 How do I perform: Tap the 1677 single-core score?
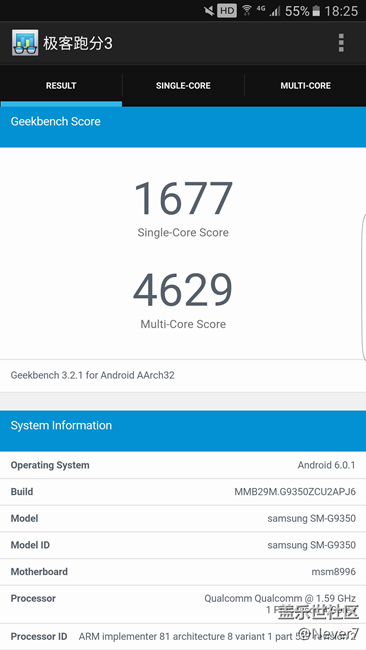point(183,198)
